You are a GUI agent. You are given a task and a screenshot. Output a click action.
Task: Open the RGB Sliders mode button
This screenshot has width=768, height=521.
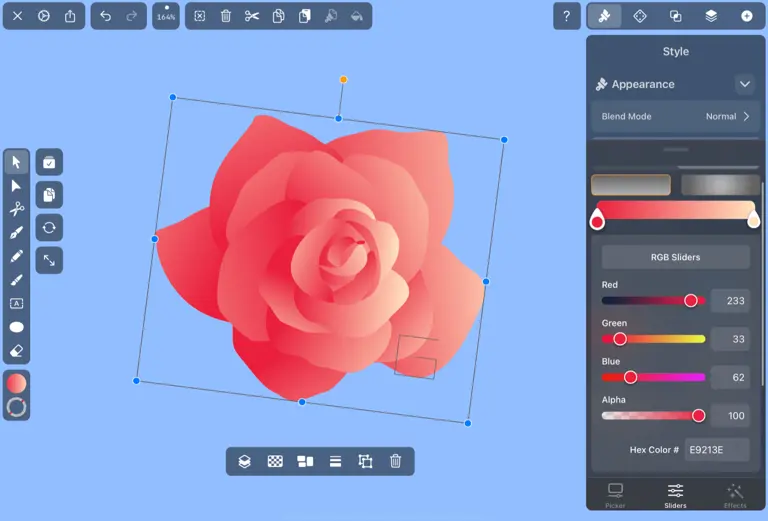pos(675,257)
